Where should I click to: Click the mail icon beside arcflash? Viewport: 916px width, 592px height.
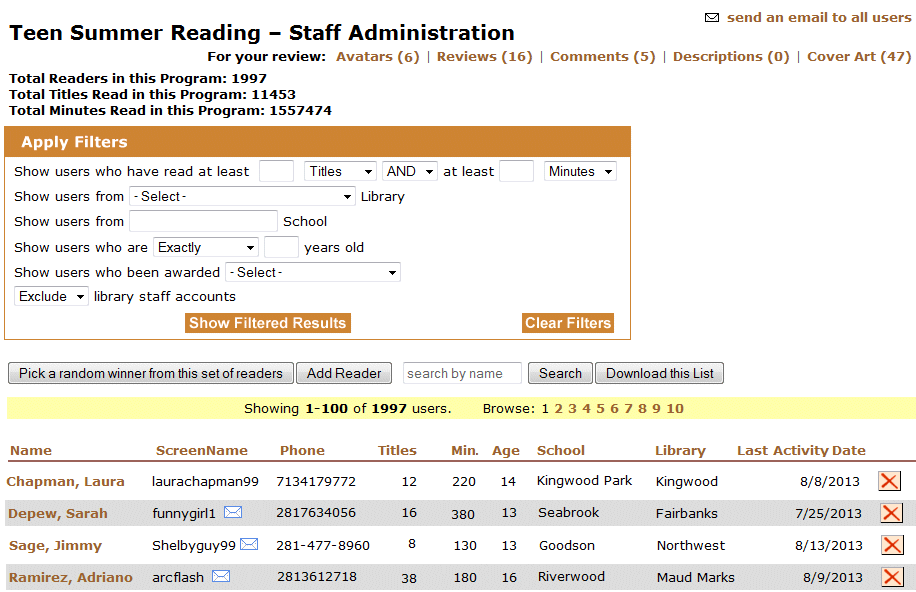[221, 576]
